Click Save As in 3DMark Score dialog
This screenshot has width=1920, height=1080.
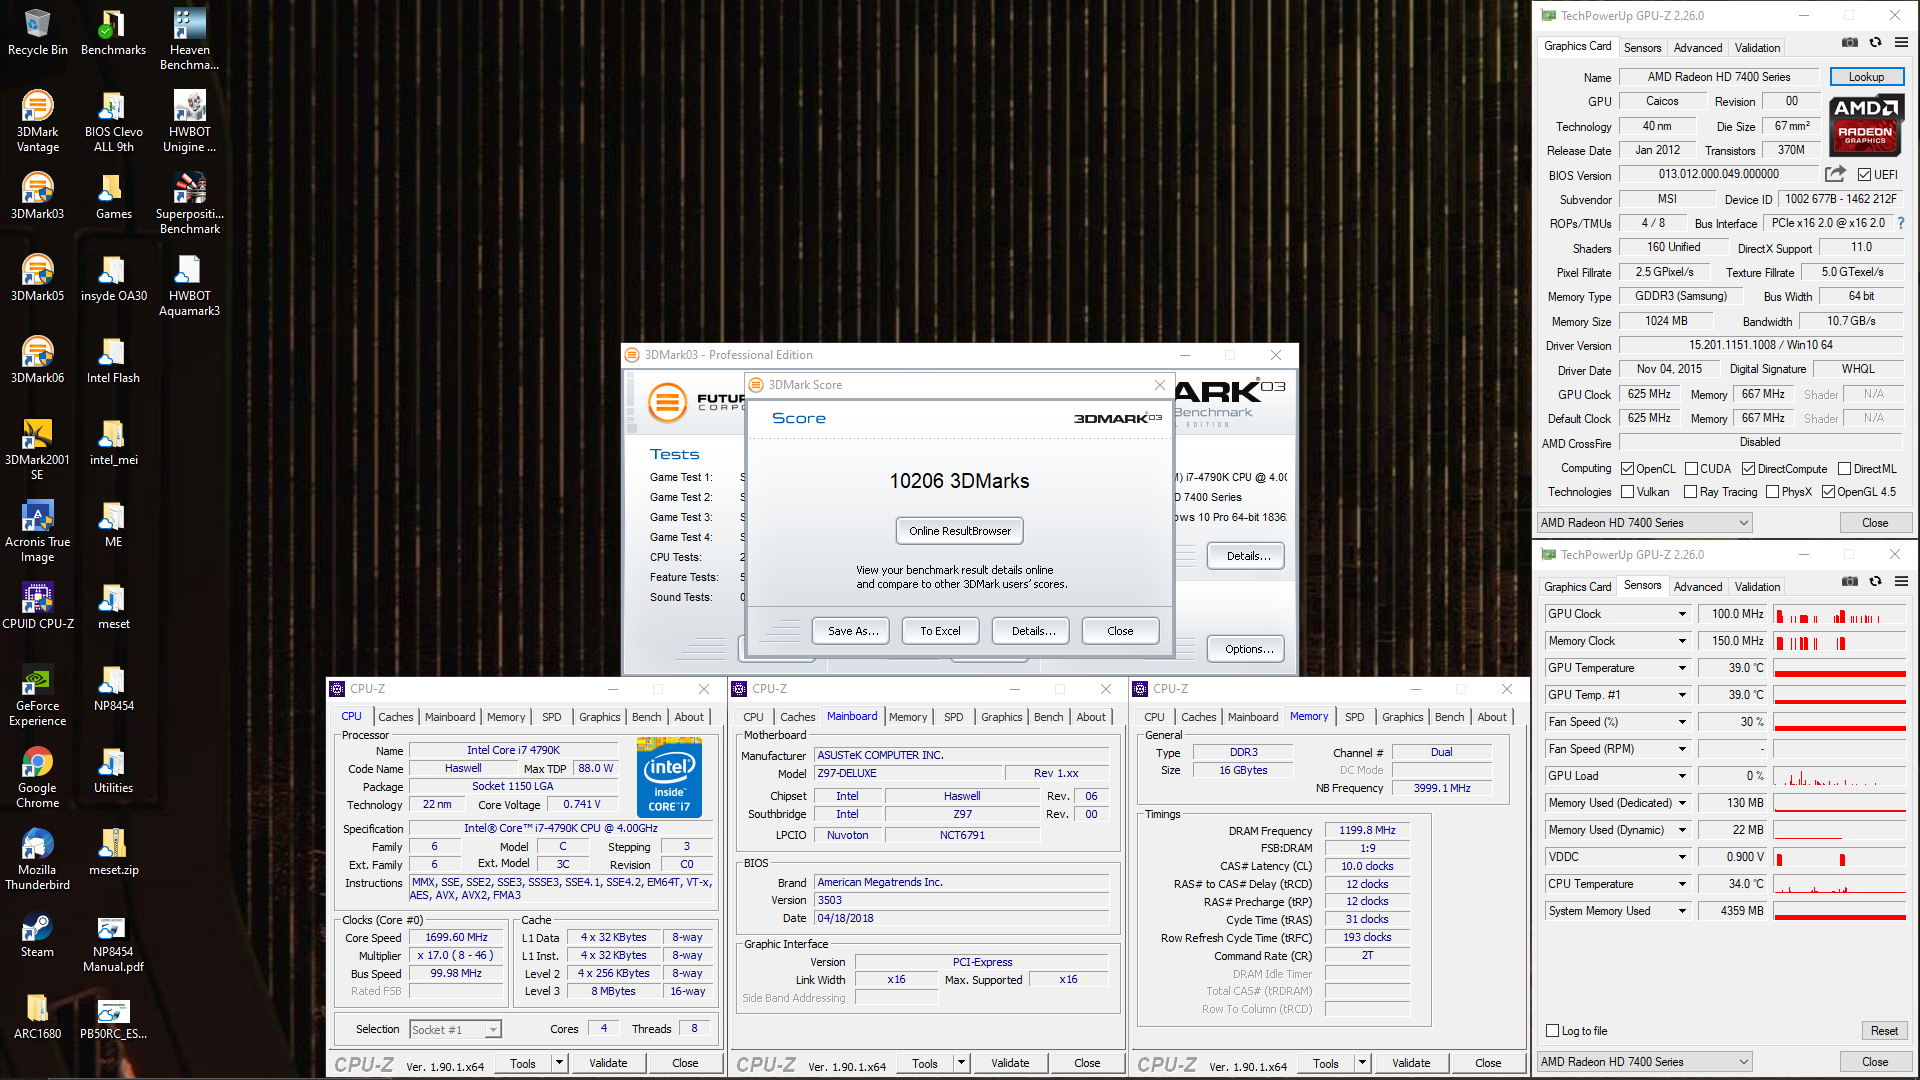click(852, 631)
